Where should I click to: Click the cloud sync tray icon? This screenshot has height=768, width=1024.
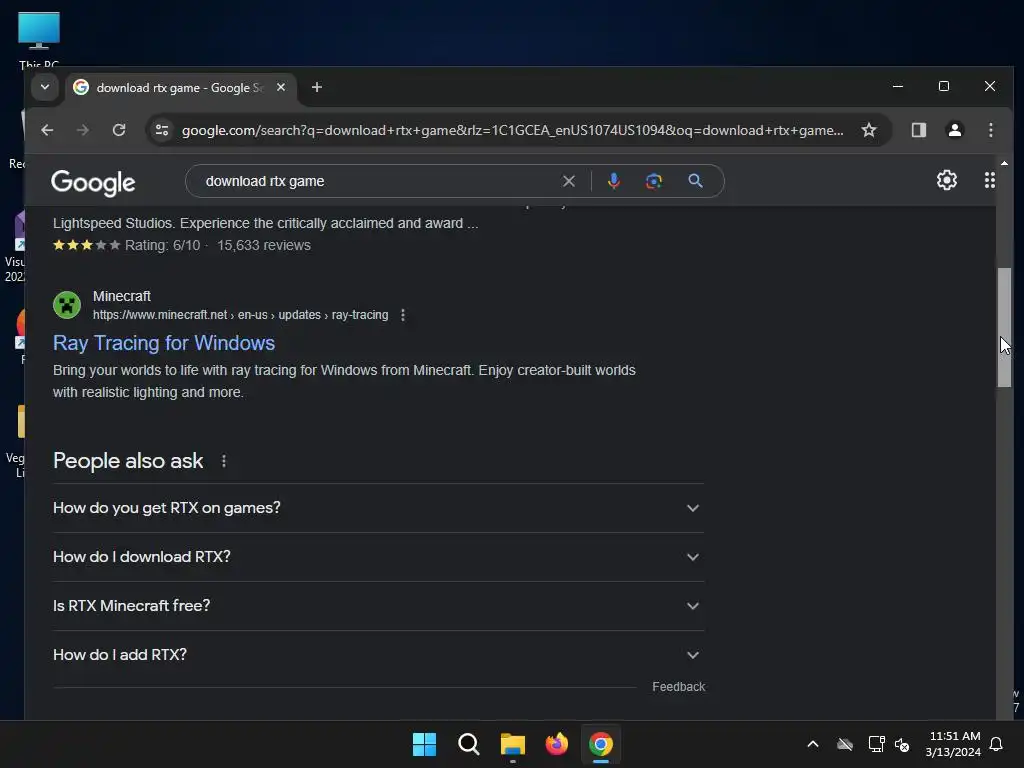[x=845, y=744]
